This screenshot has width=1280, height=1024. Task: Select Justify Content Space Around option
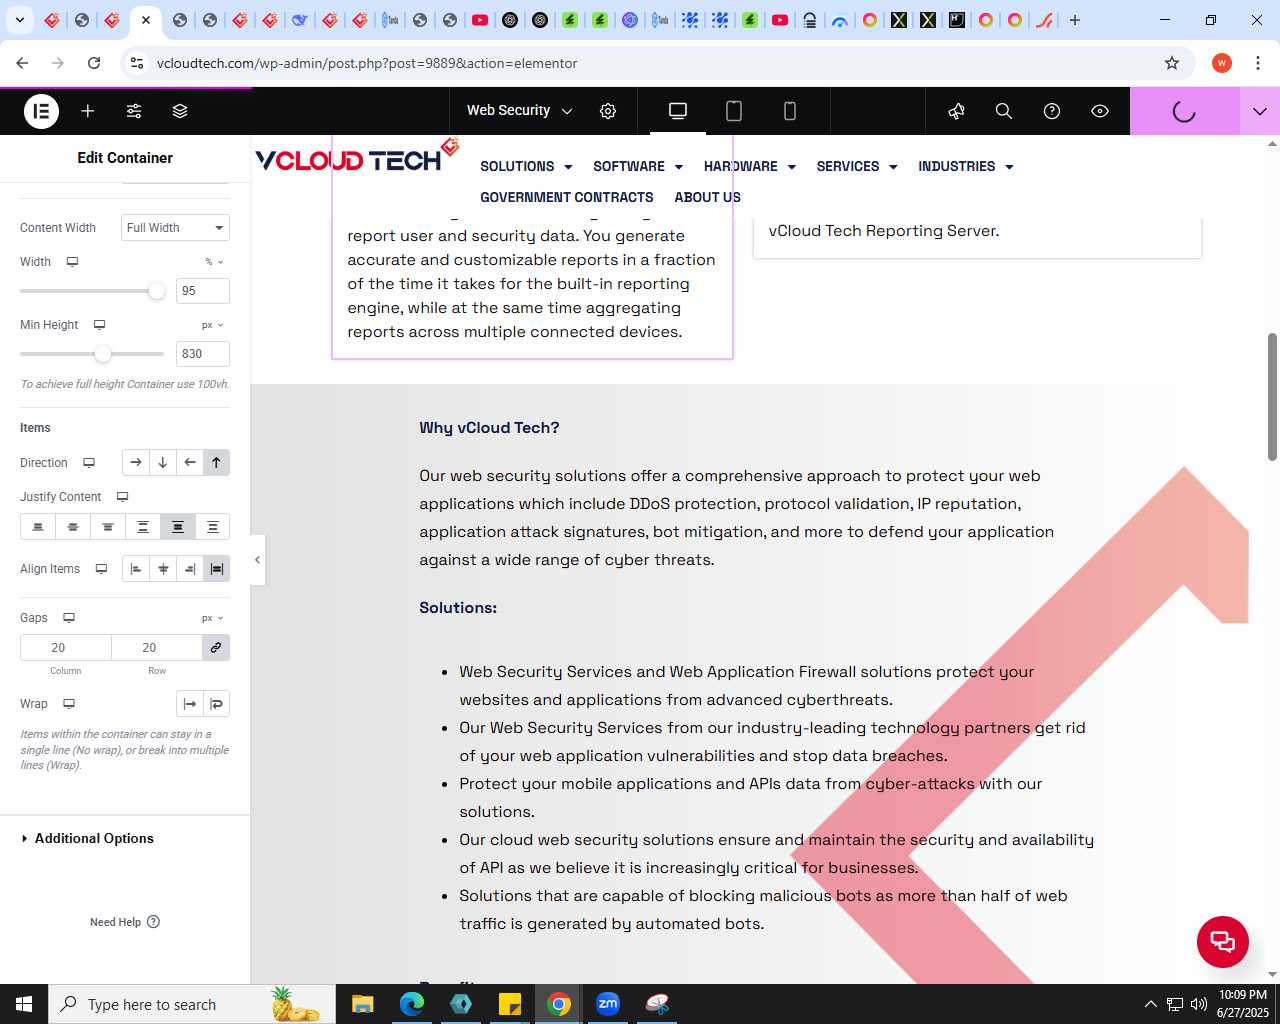178,527
